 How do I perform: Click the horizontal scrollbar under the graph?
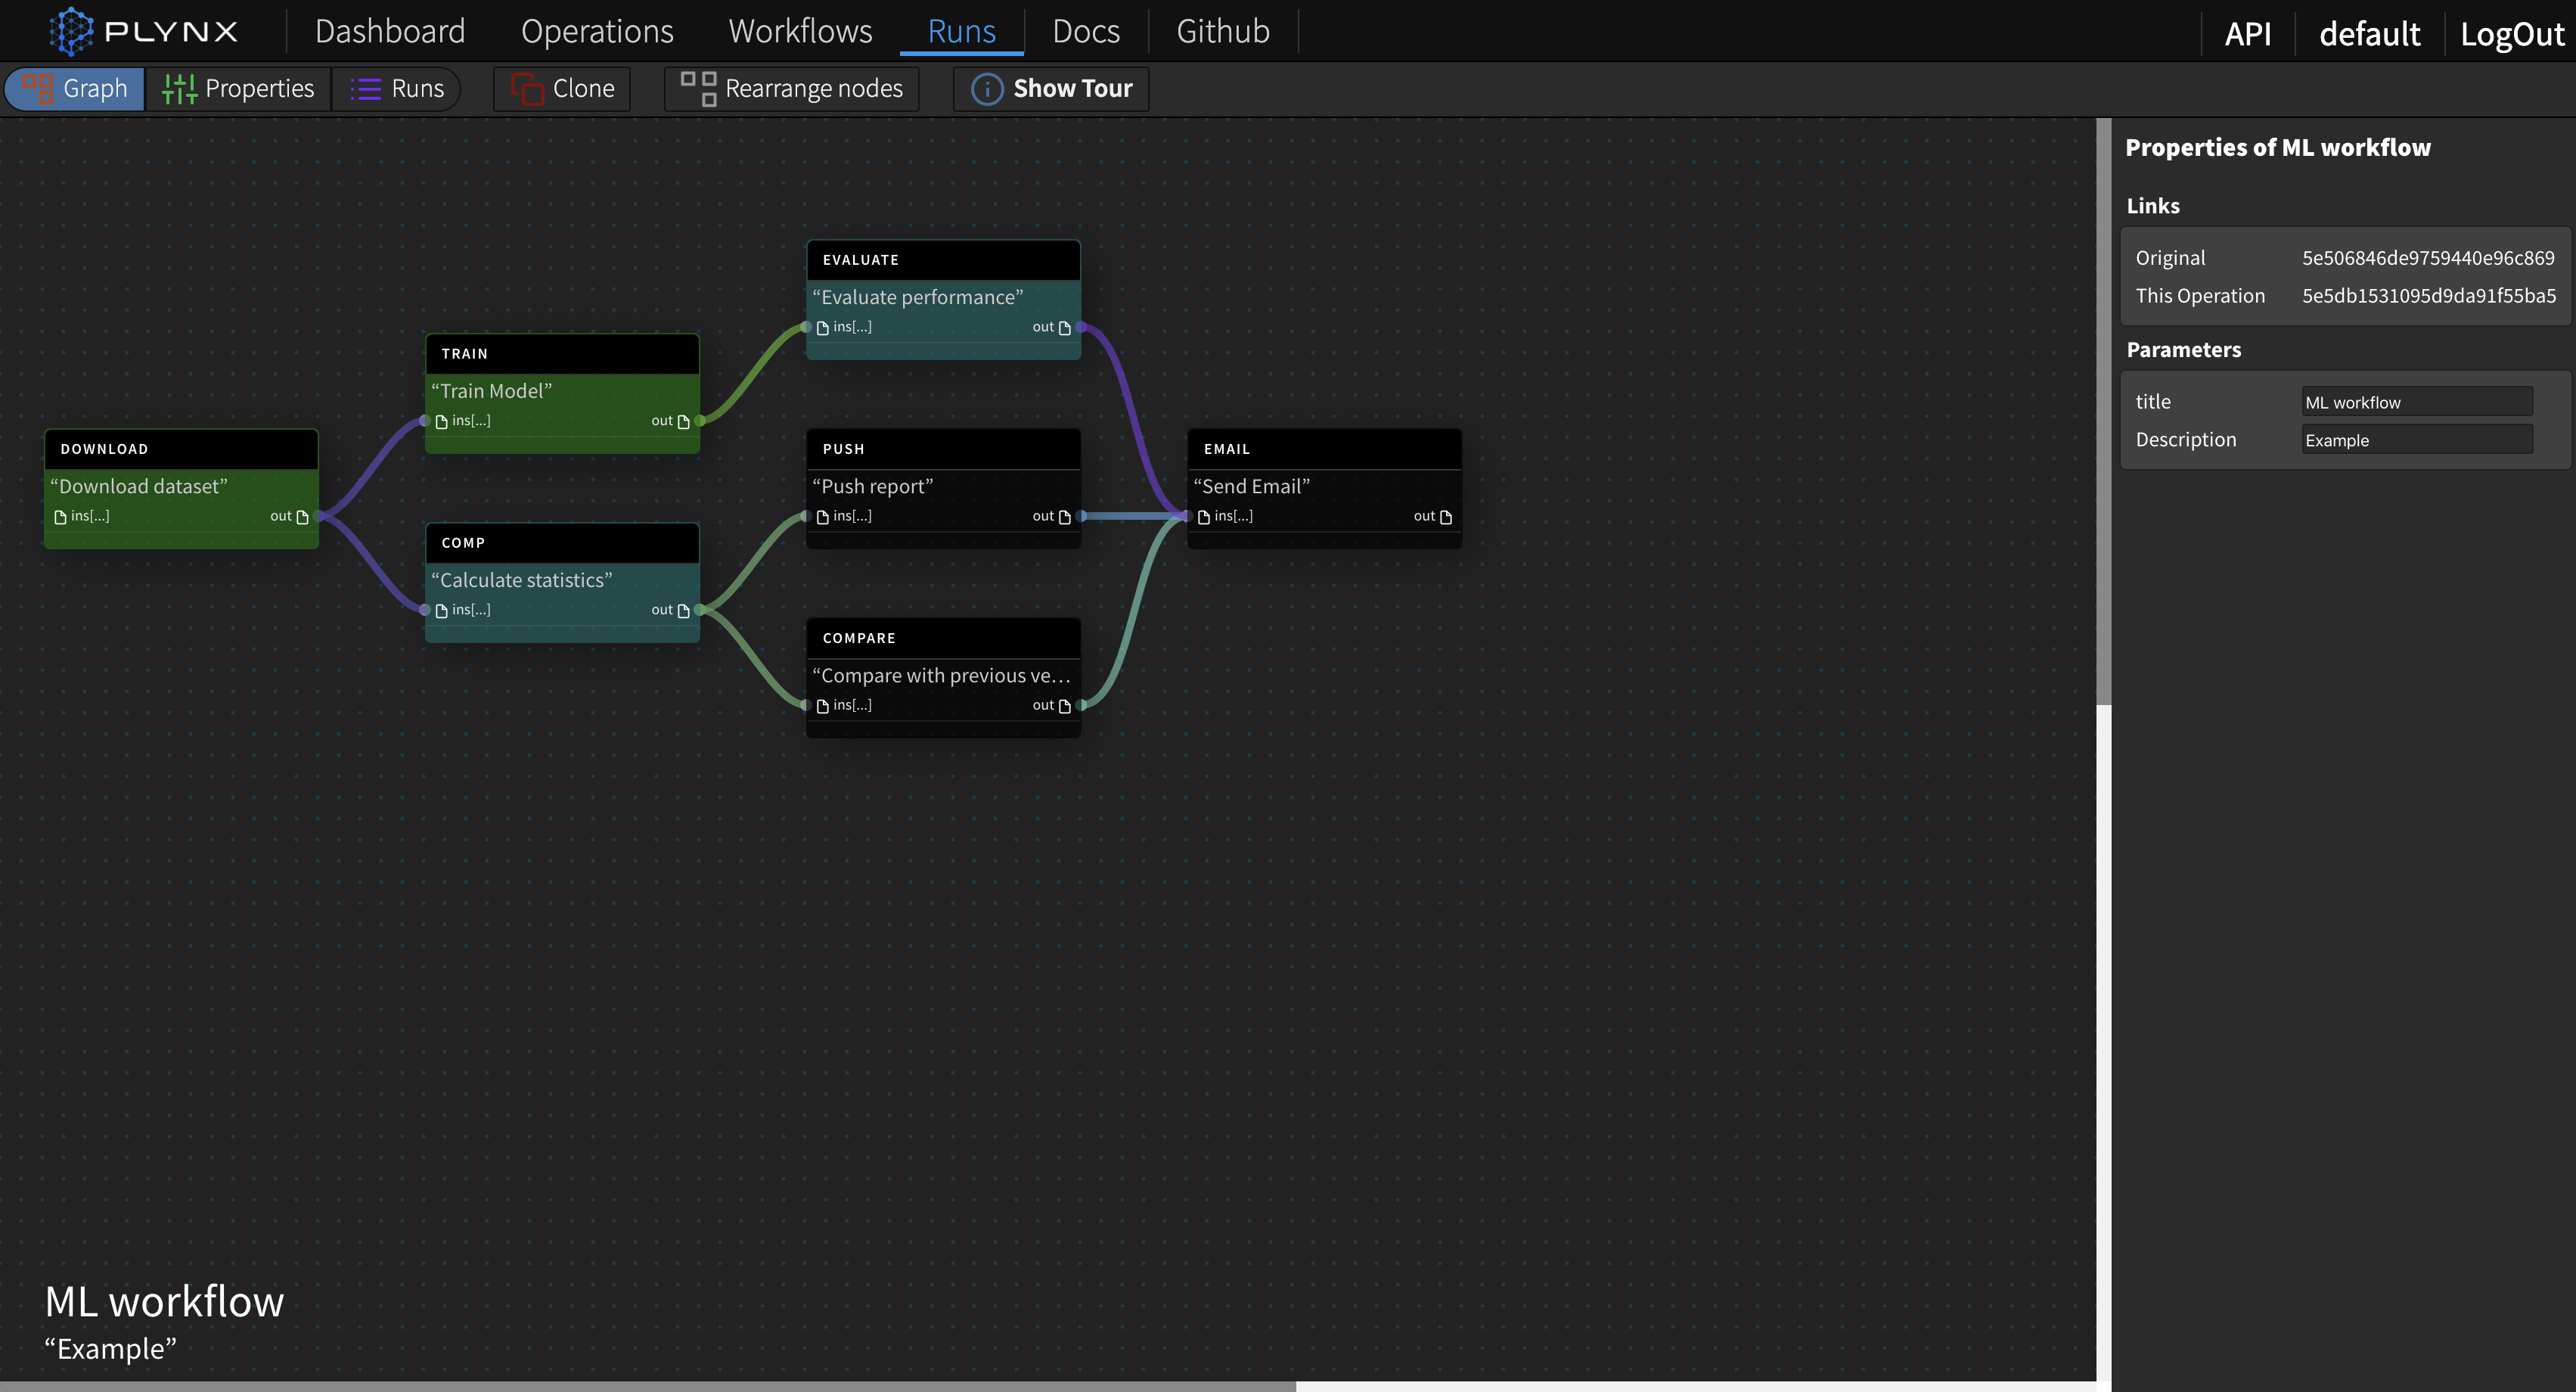tap(648, 1386)
